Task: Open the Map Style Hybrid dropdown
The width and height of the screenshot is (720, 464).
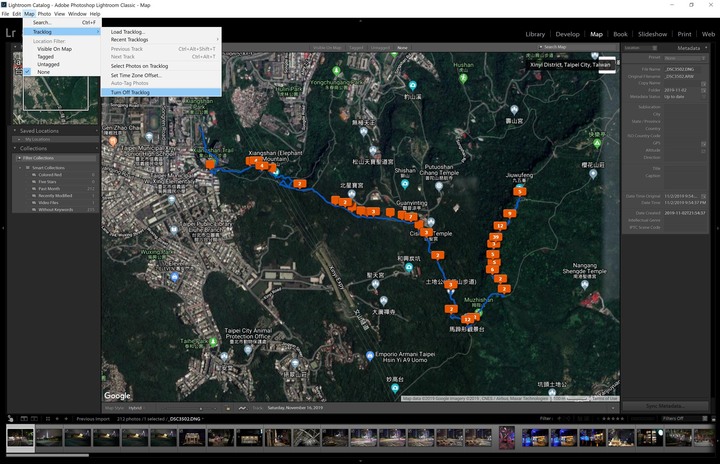Action: click(137, 408)
